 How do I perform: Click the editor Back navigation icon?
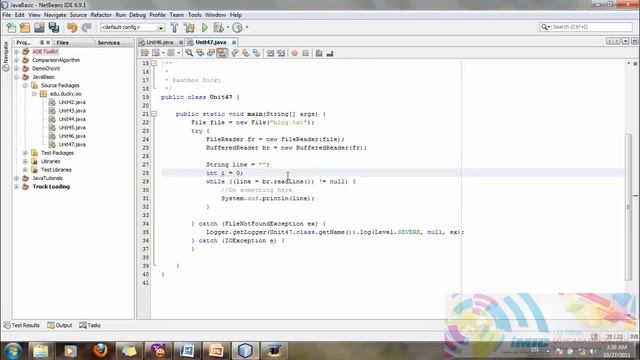pyautogui.click(x=156, y=53)
